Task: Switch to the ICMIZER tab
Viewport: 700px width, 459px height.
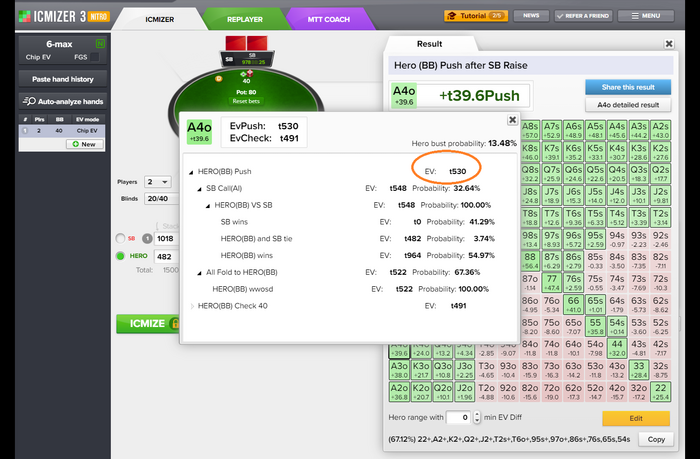Action: coord(159,19)
